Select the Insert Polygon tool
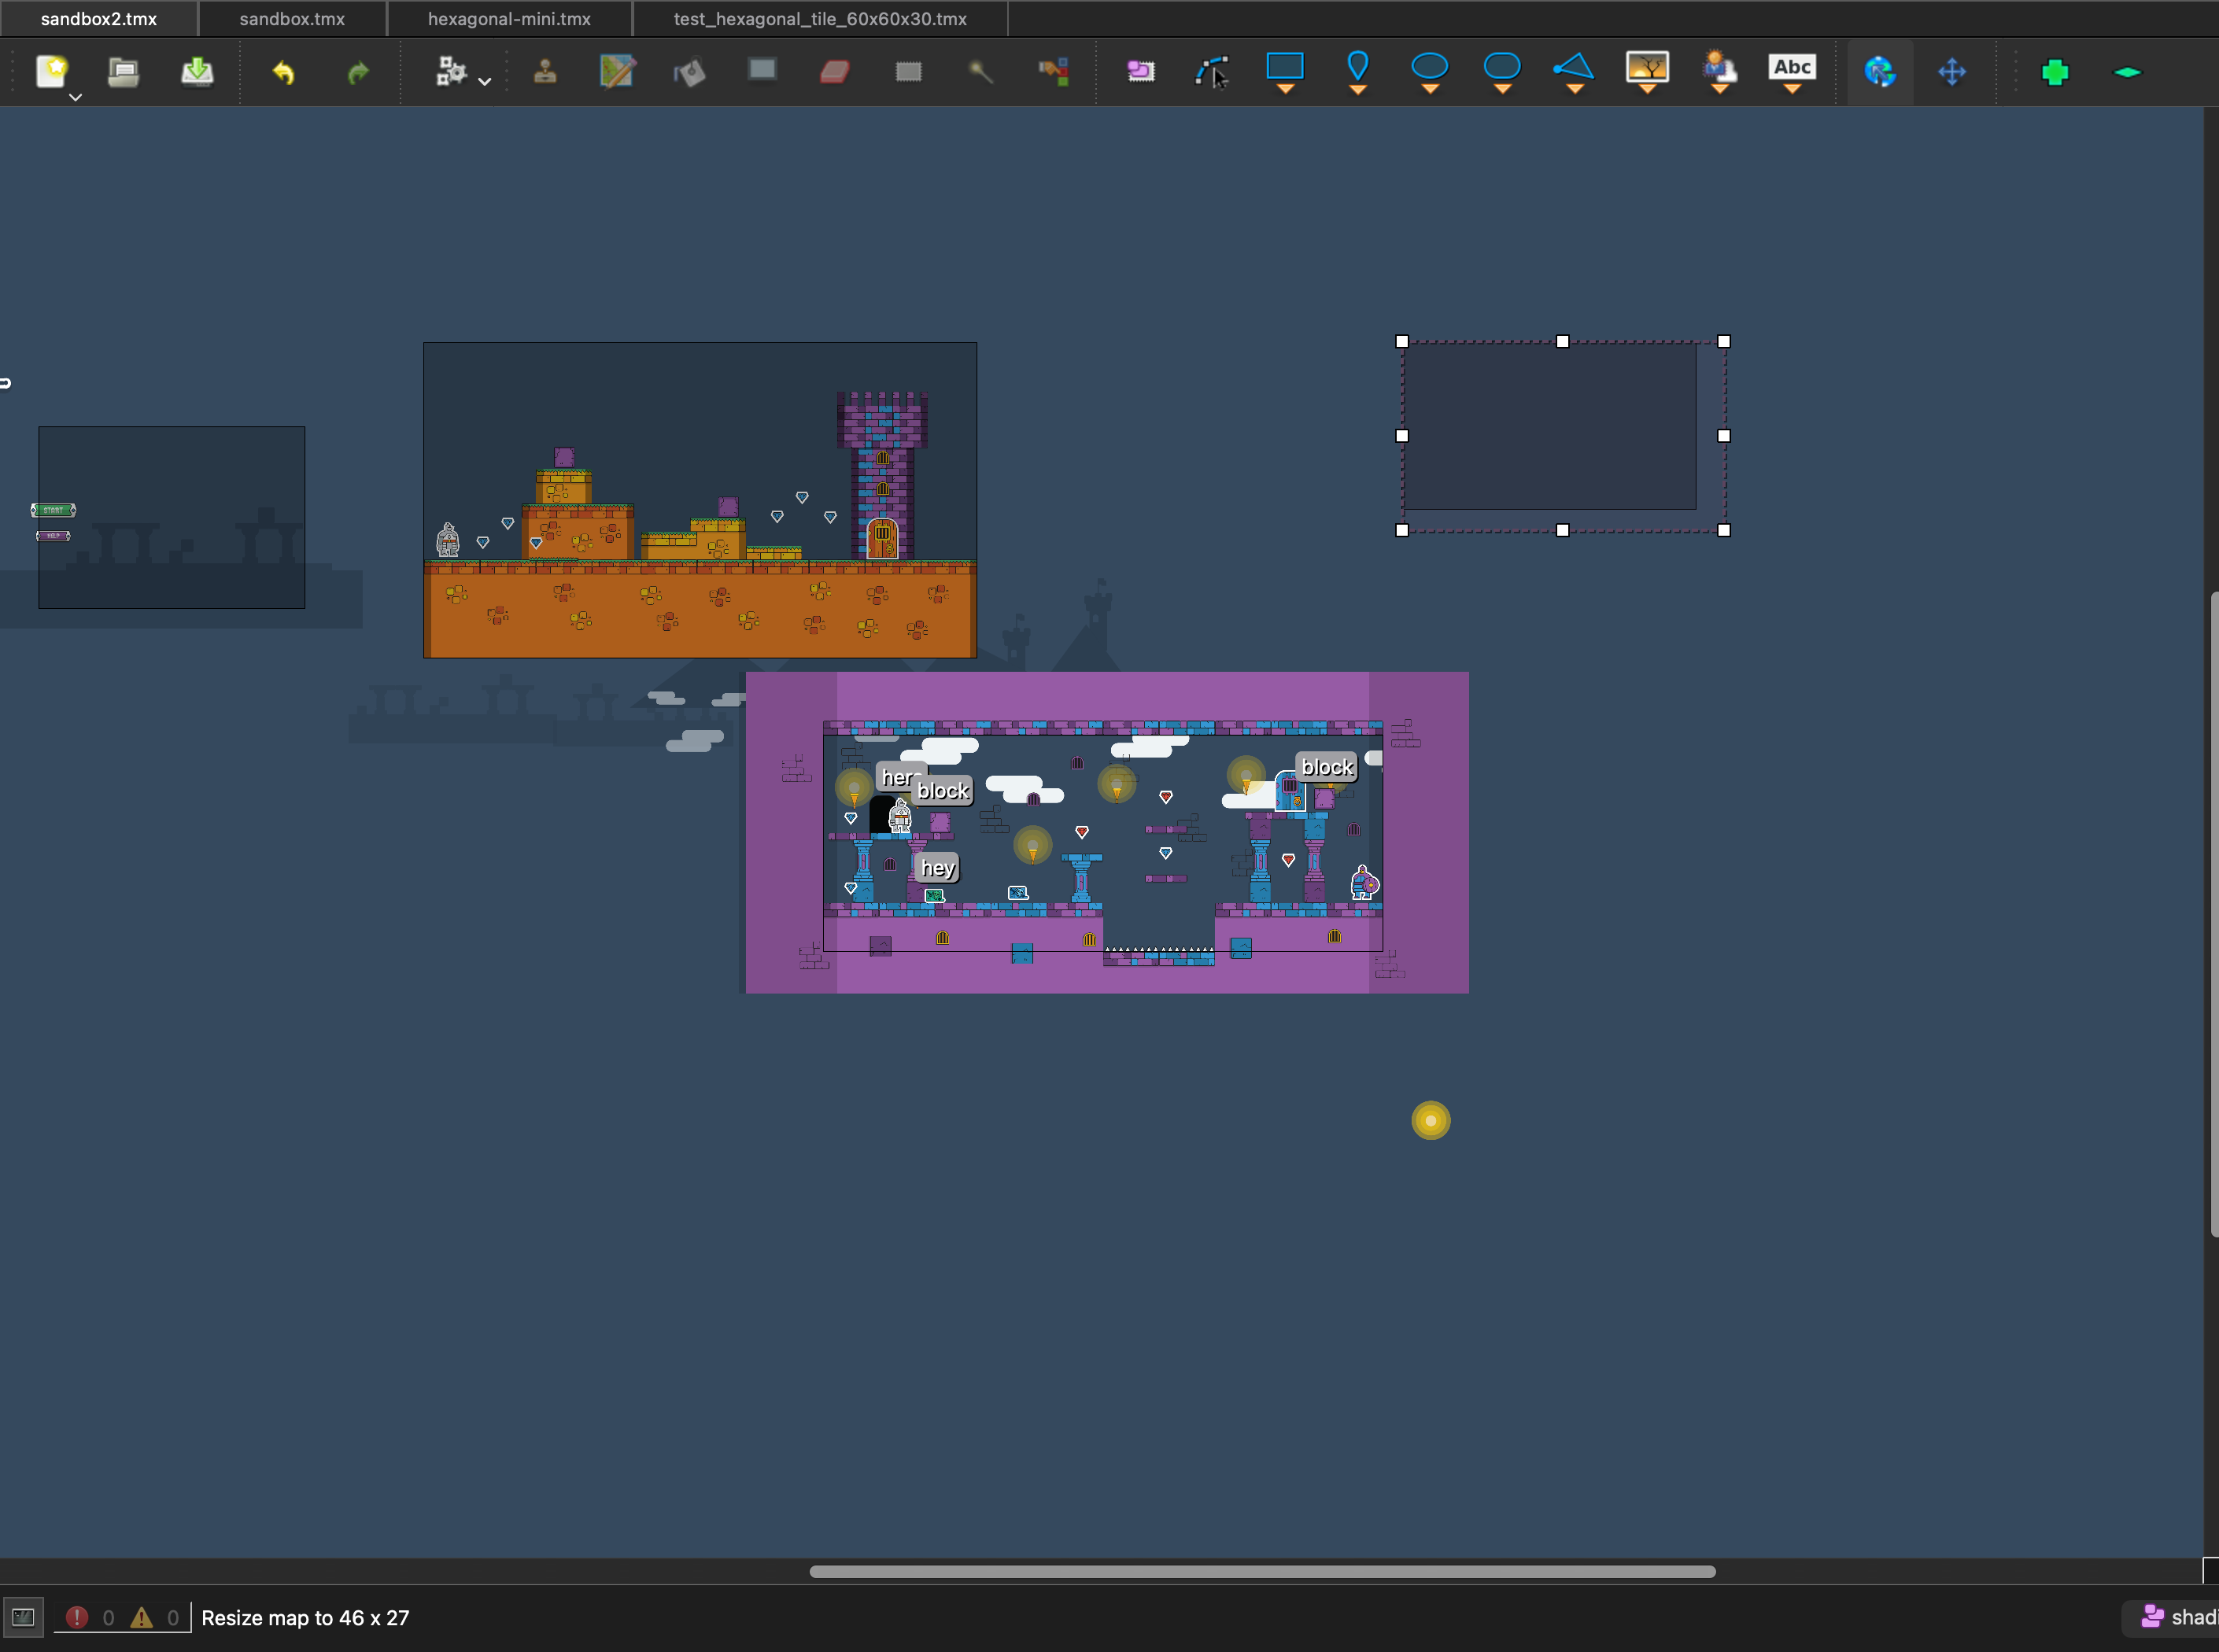This screenshot has width=2219, height=1652. 1574,72
